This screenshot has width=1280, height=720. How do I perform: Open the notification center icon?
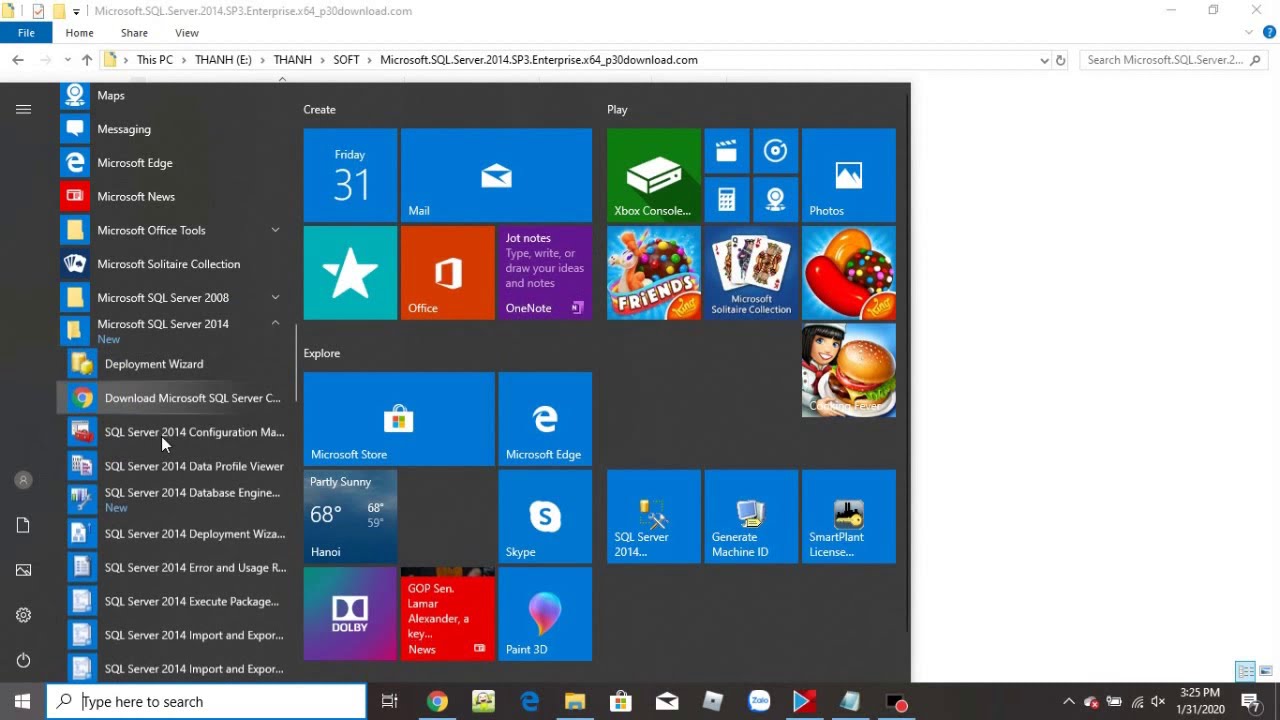(x=1250, y=702)
